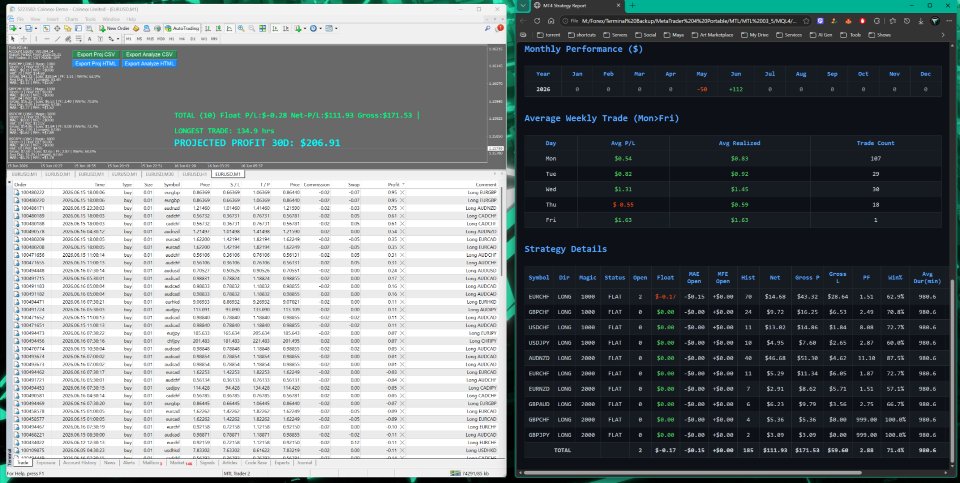Pick the Vertical Line drawing tool
This screenshot has height=483, width=960.
pos(36,39)
